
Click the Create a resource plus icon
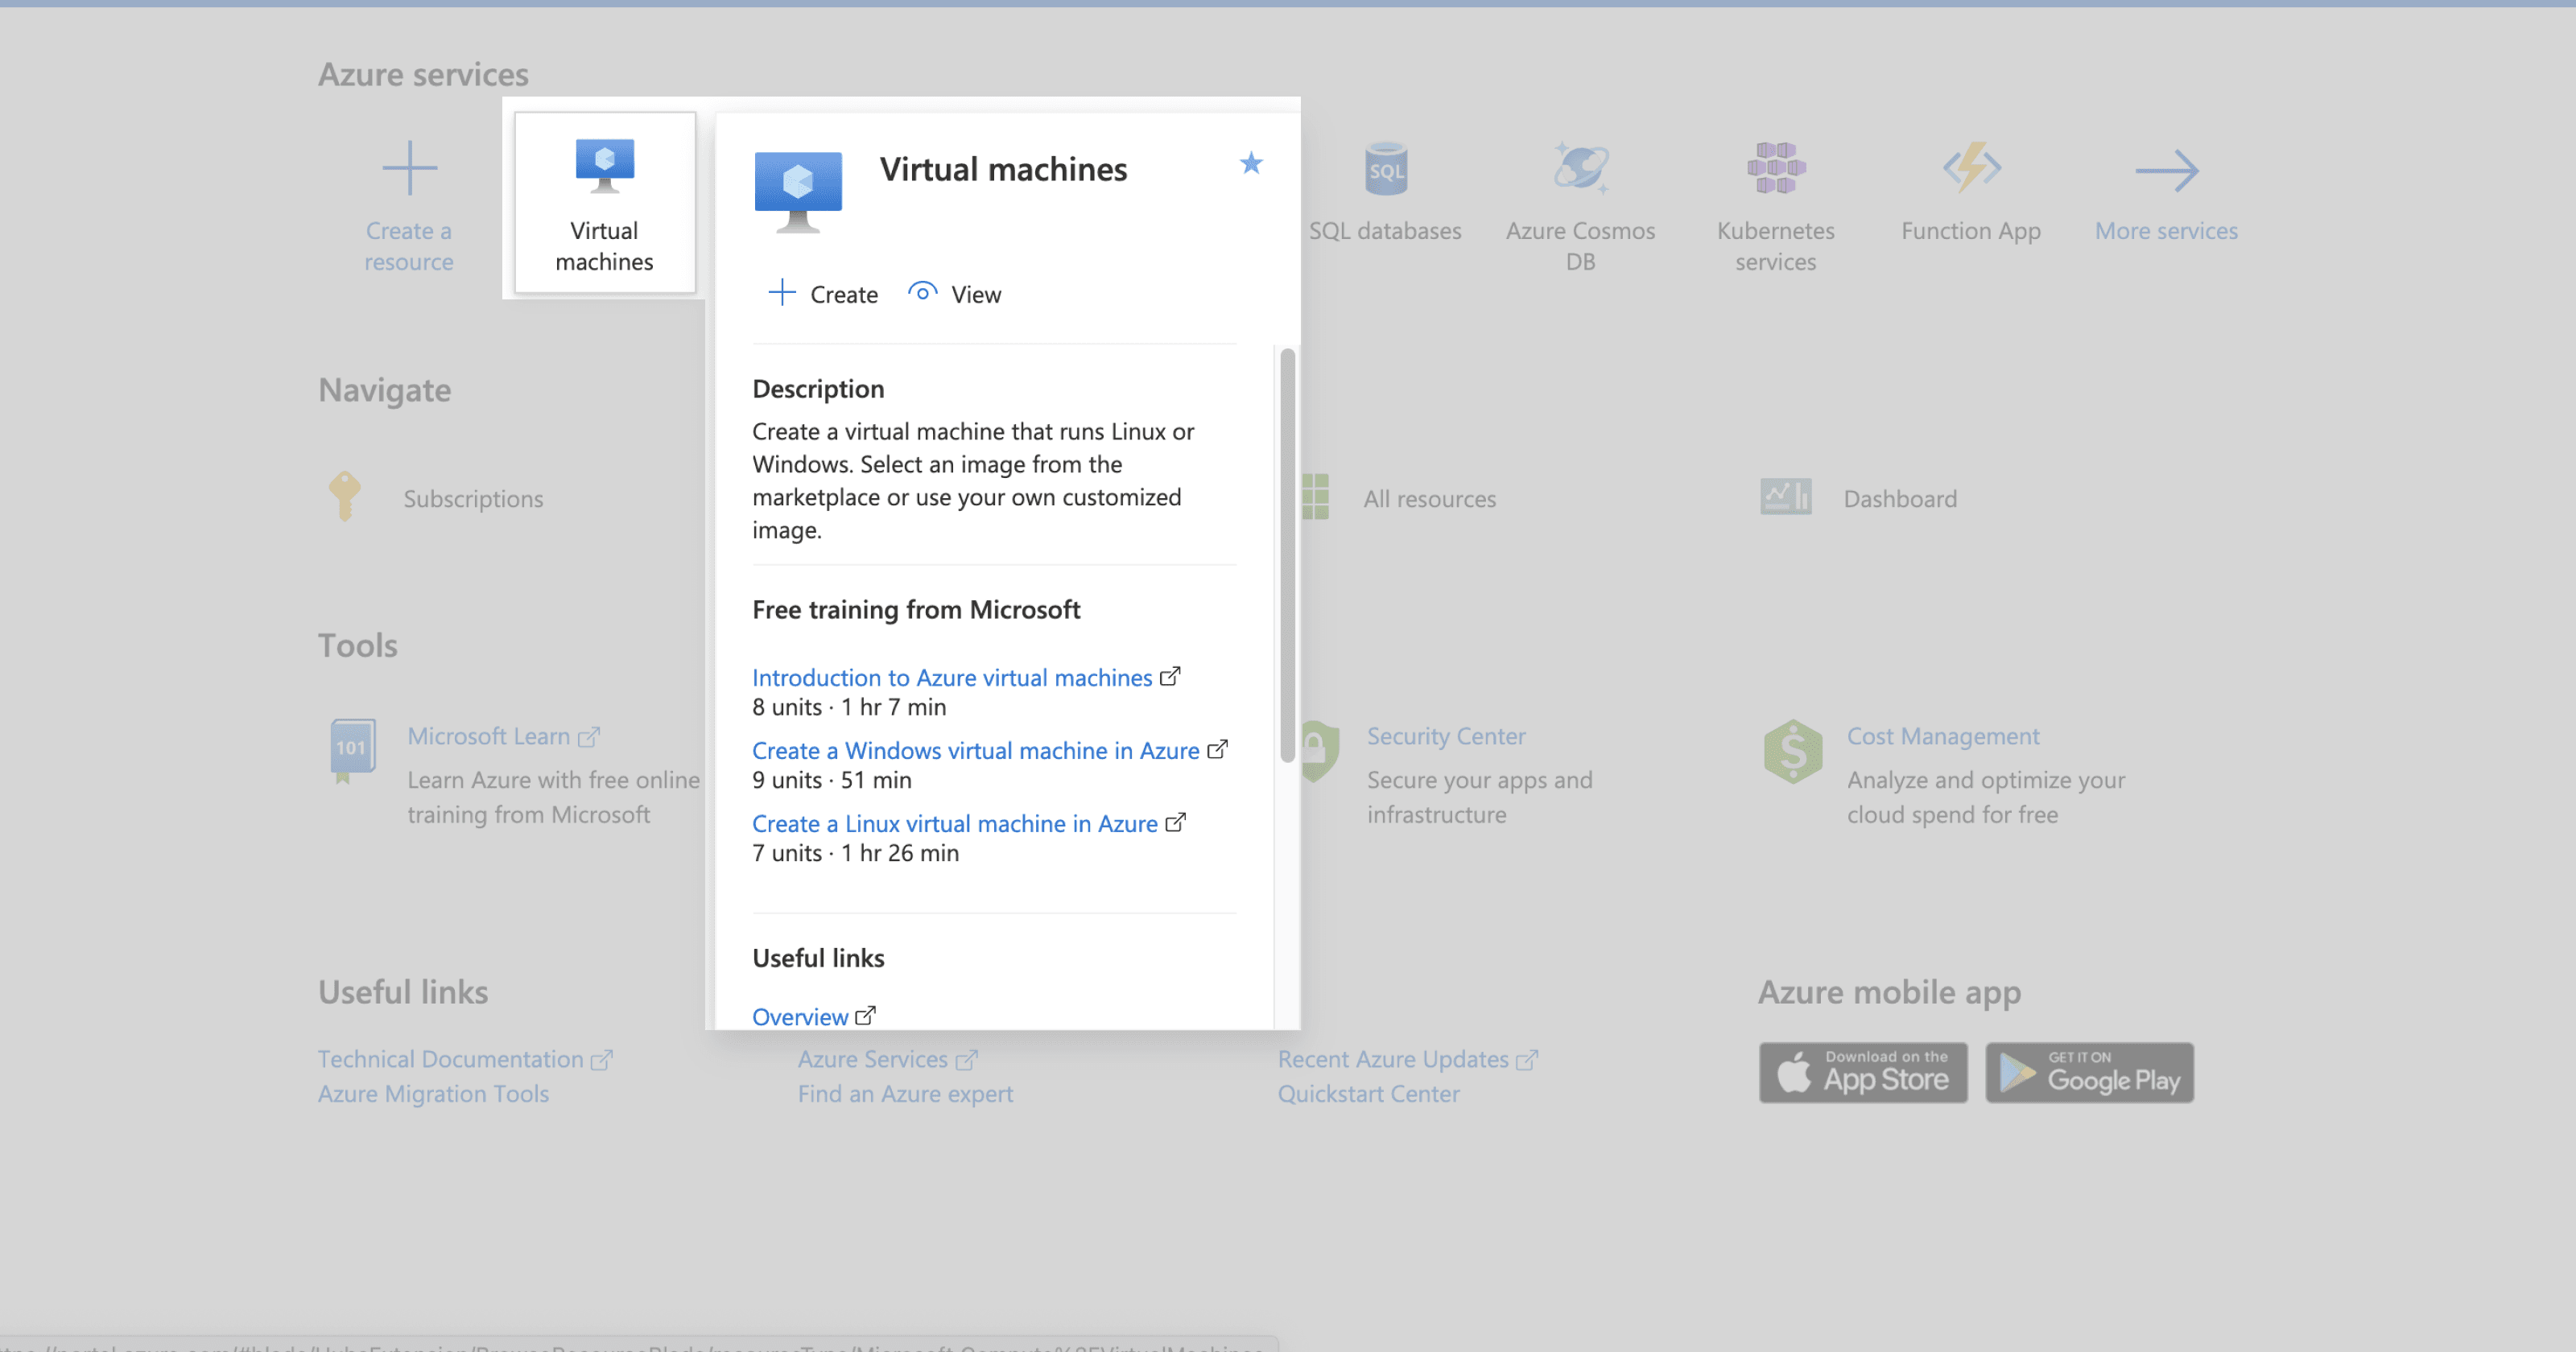pos(409,168)
